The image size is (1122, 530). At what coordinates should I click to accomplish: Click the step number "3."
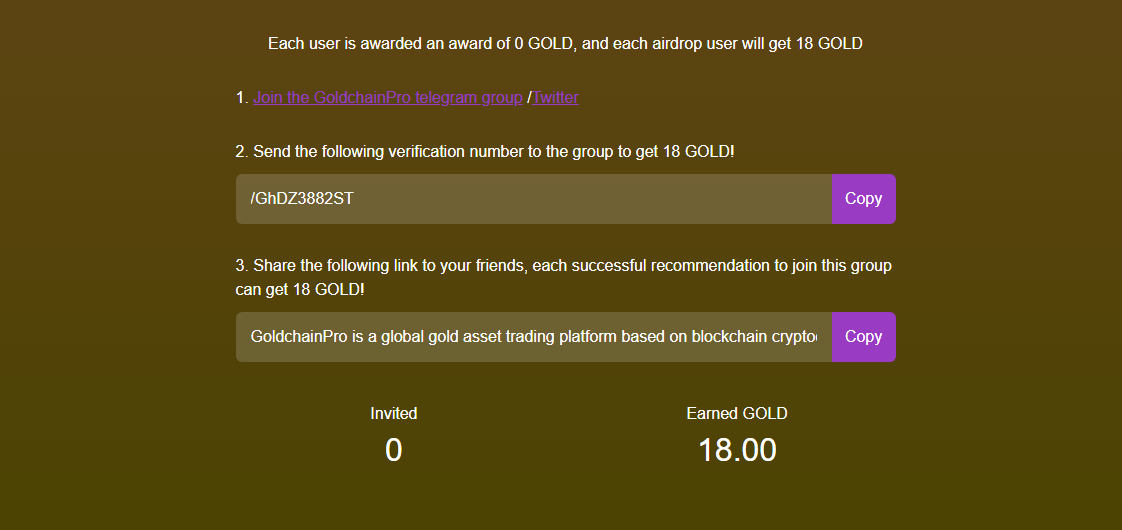point(241,266)
